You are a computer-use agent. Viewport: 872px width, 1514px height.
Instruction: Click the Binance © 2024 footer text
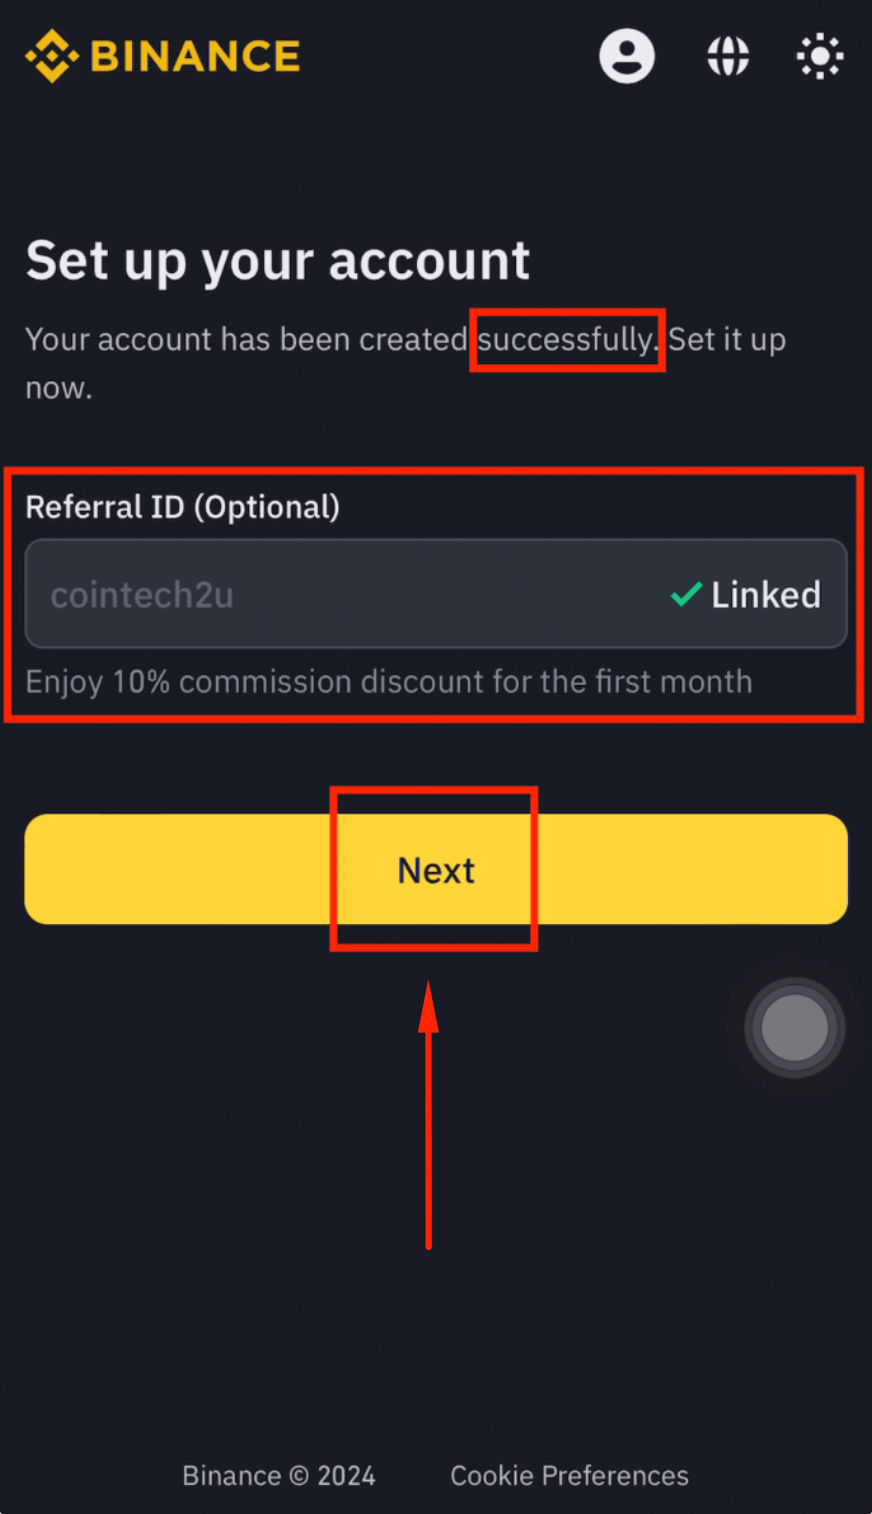278,1475
